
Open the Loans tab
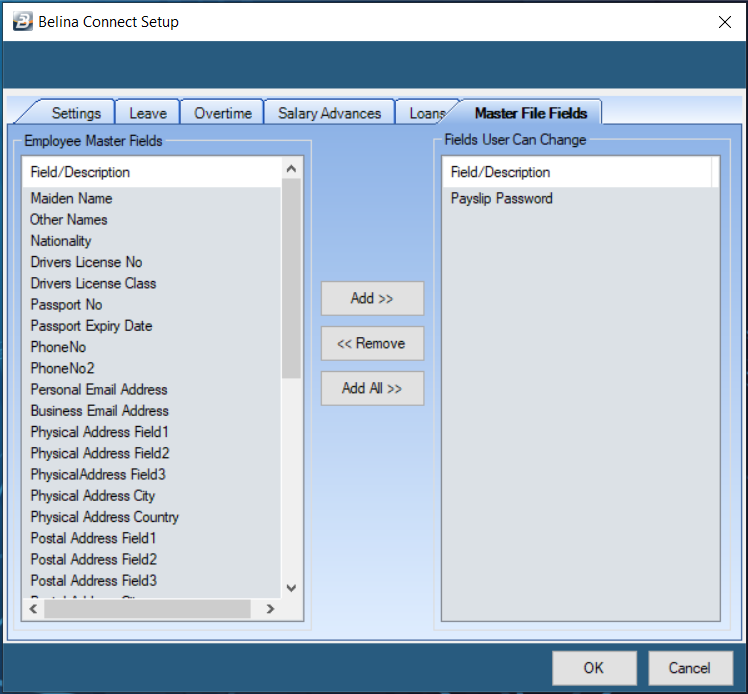click(427, 113)
